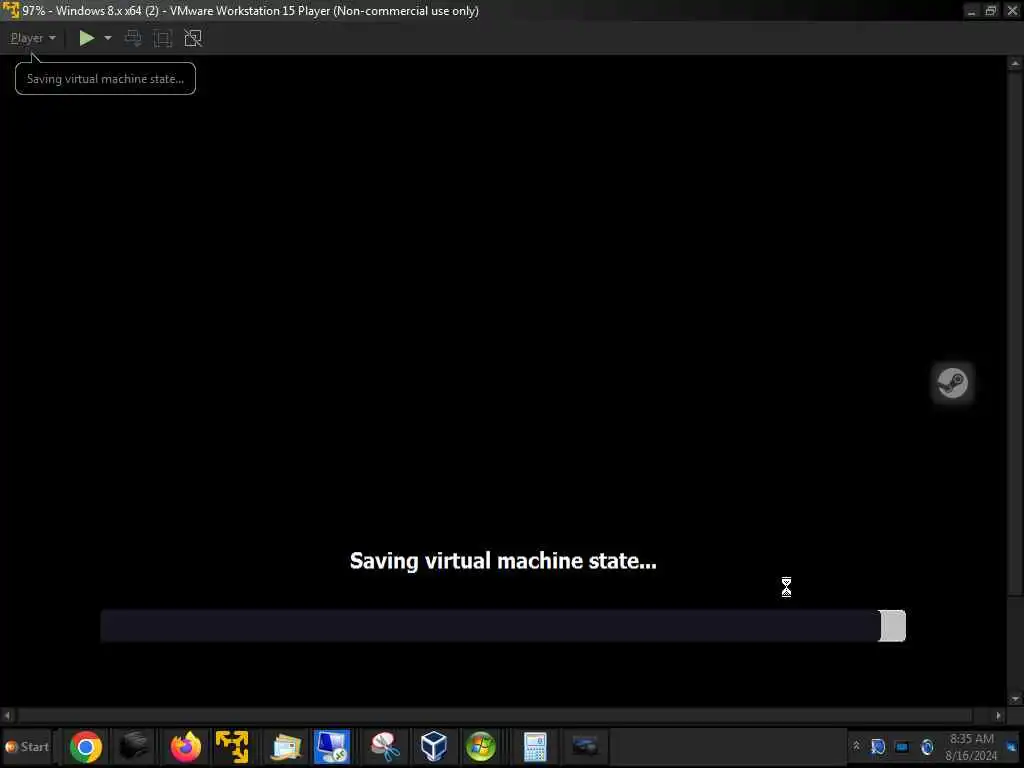Image resolution: width=1024 pixels, height=768 pixels.
Task: Click the monitor tray icon
Action: coord(902,746)
